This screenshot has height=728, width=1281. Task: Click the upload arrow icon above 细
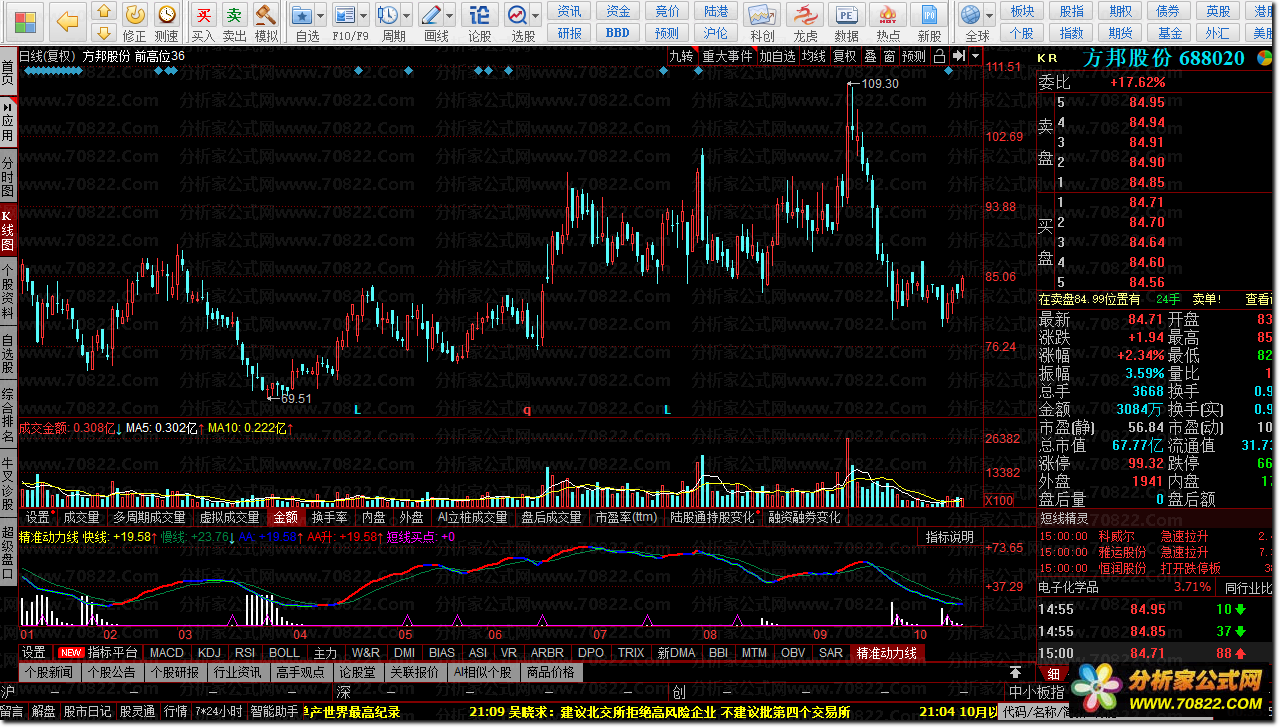tap(1016, 673)
